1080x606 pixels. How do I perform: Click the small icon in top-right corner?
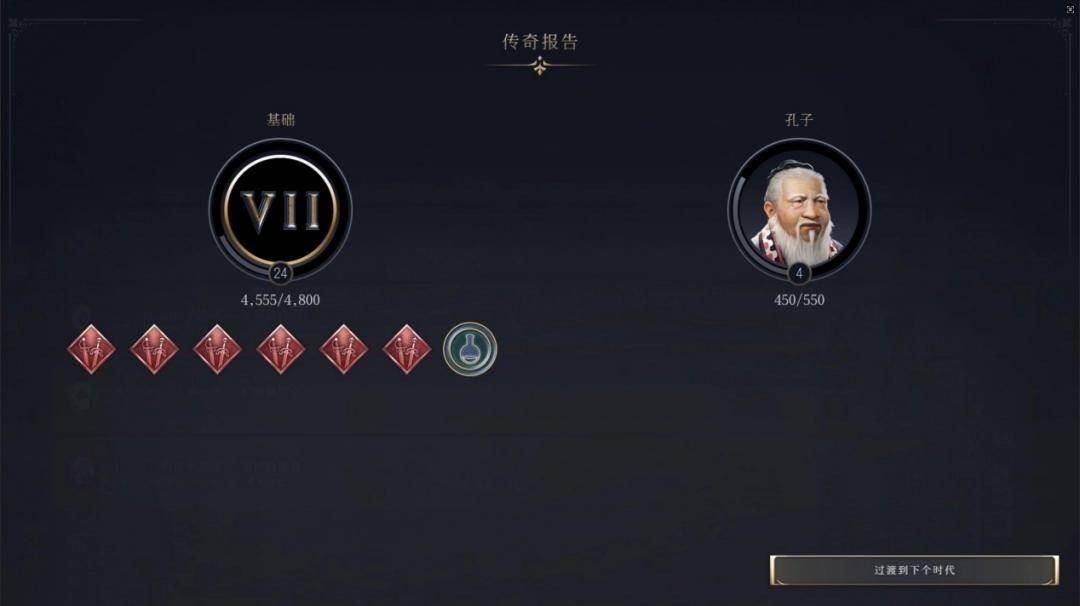coord(1070,9)
